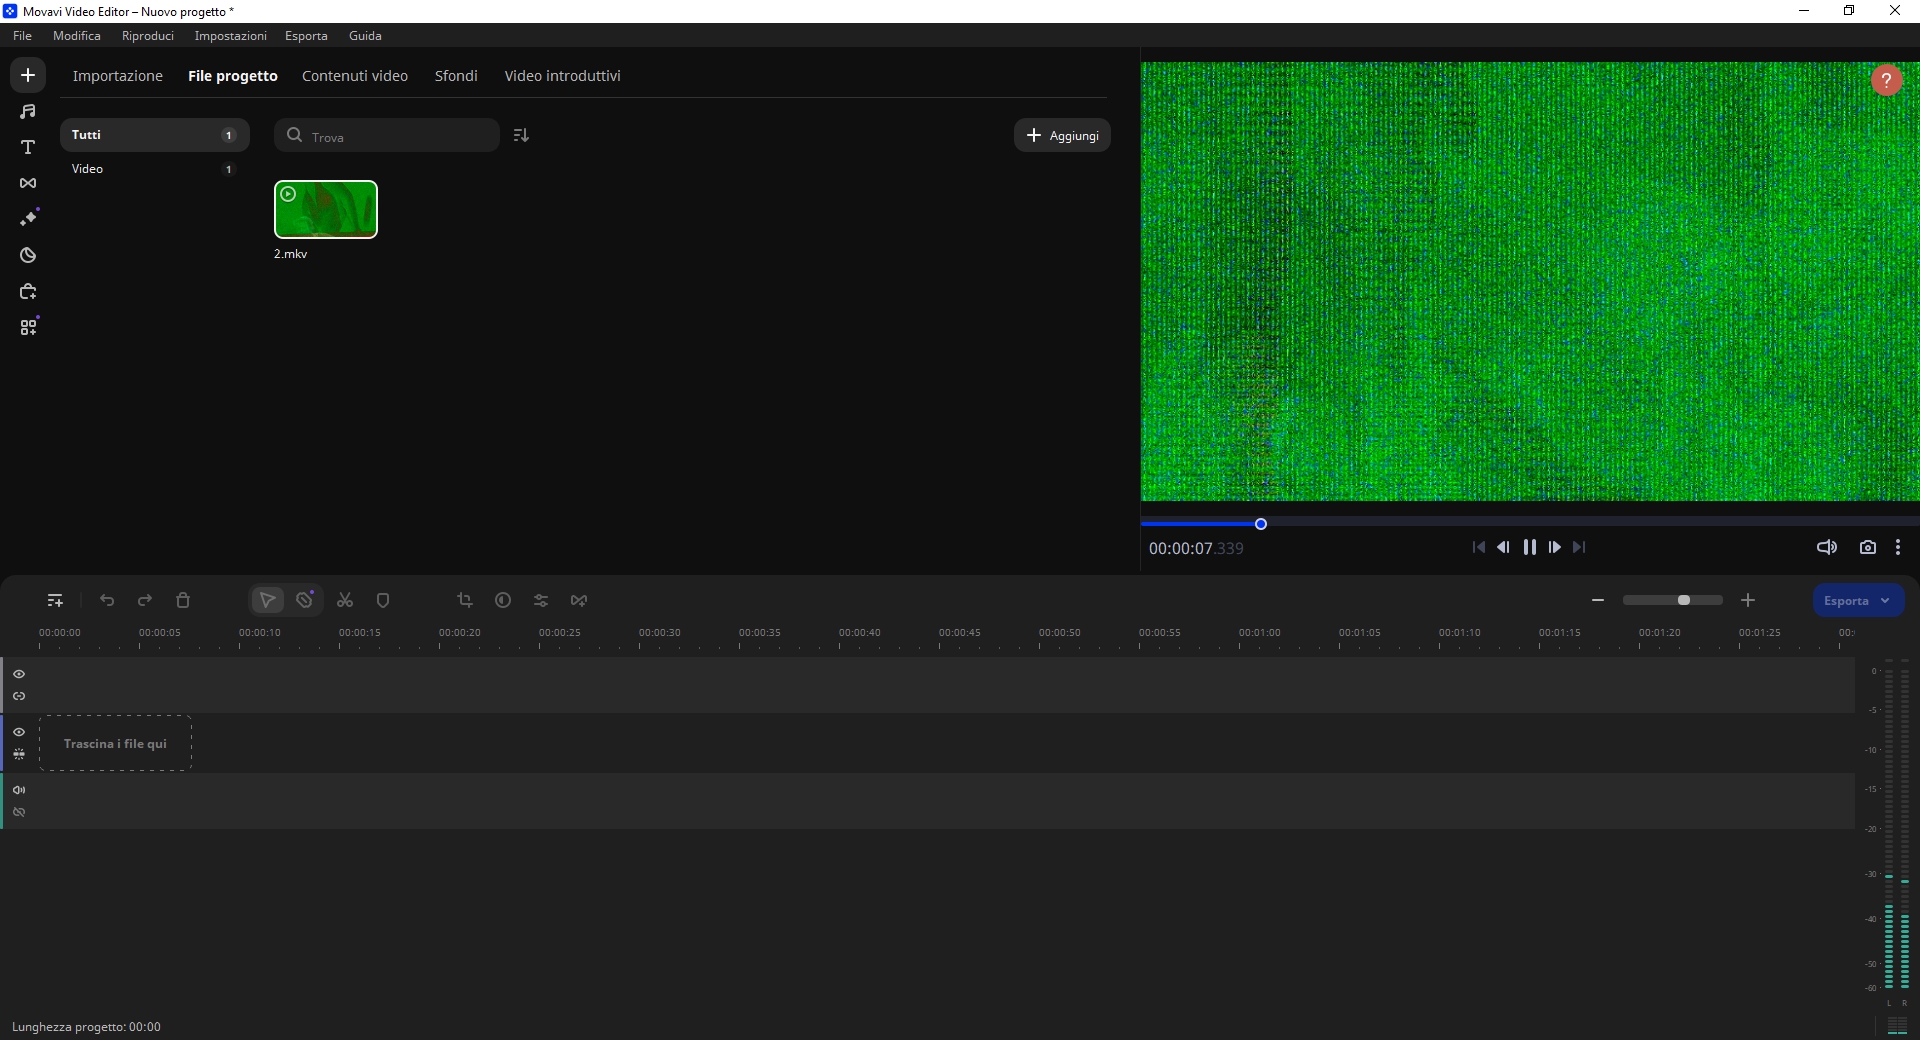Open the Guida menu
1920x1040 pixels.
365,35
